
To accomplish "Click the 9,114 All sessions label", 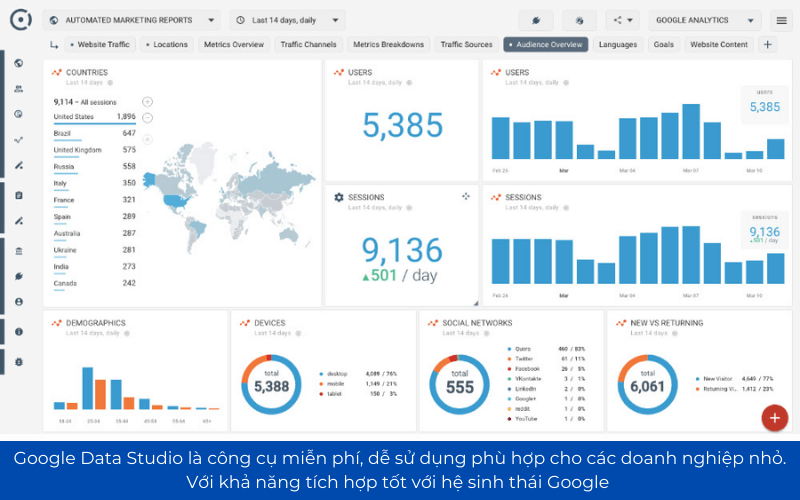I will [x=85, y=102].
